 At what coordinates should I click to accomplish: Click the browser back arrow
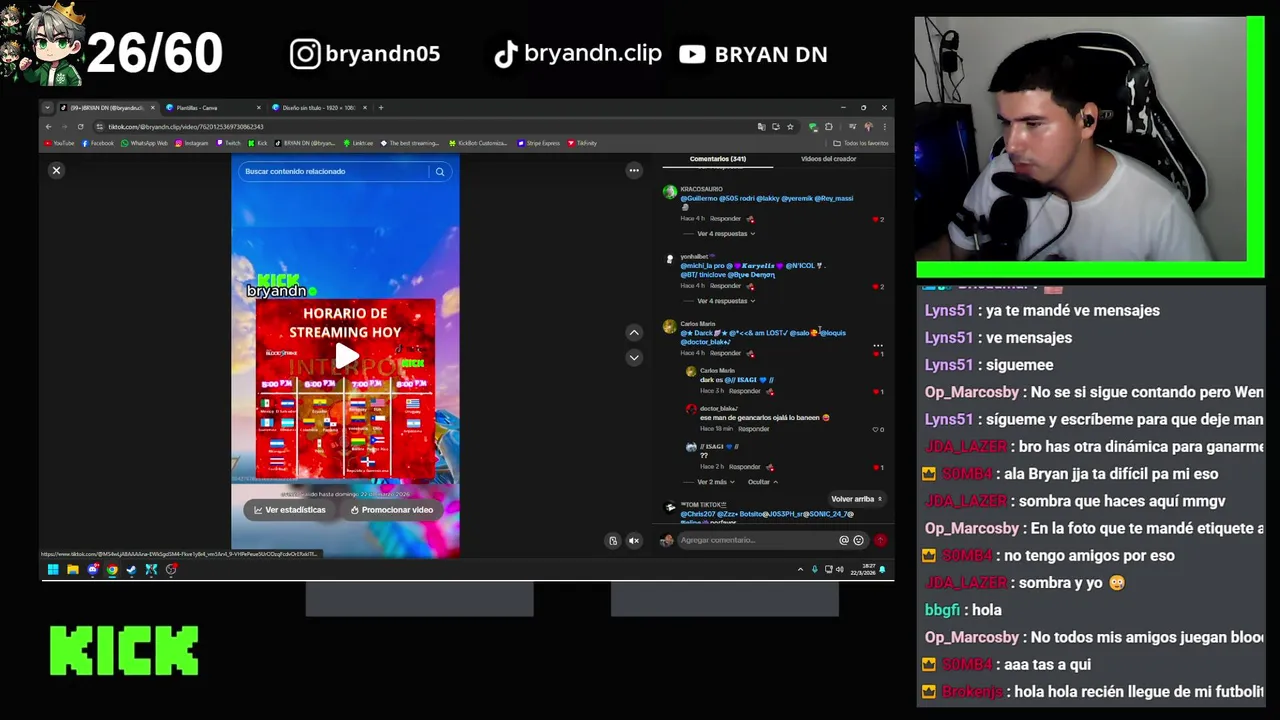pos(48,127)
